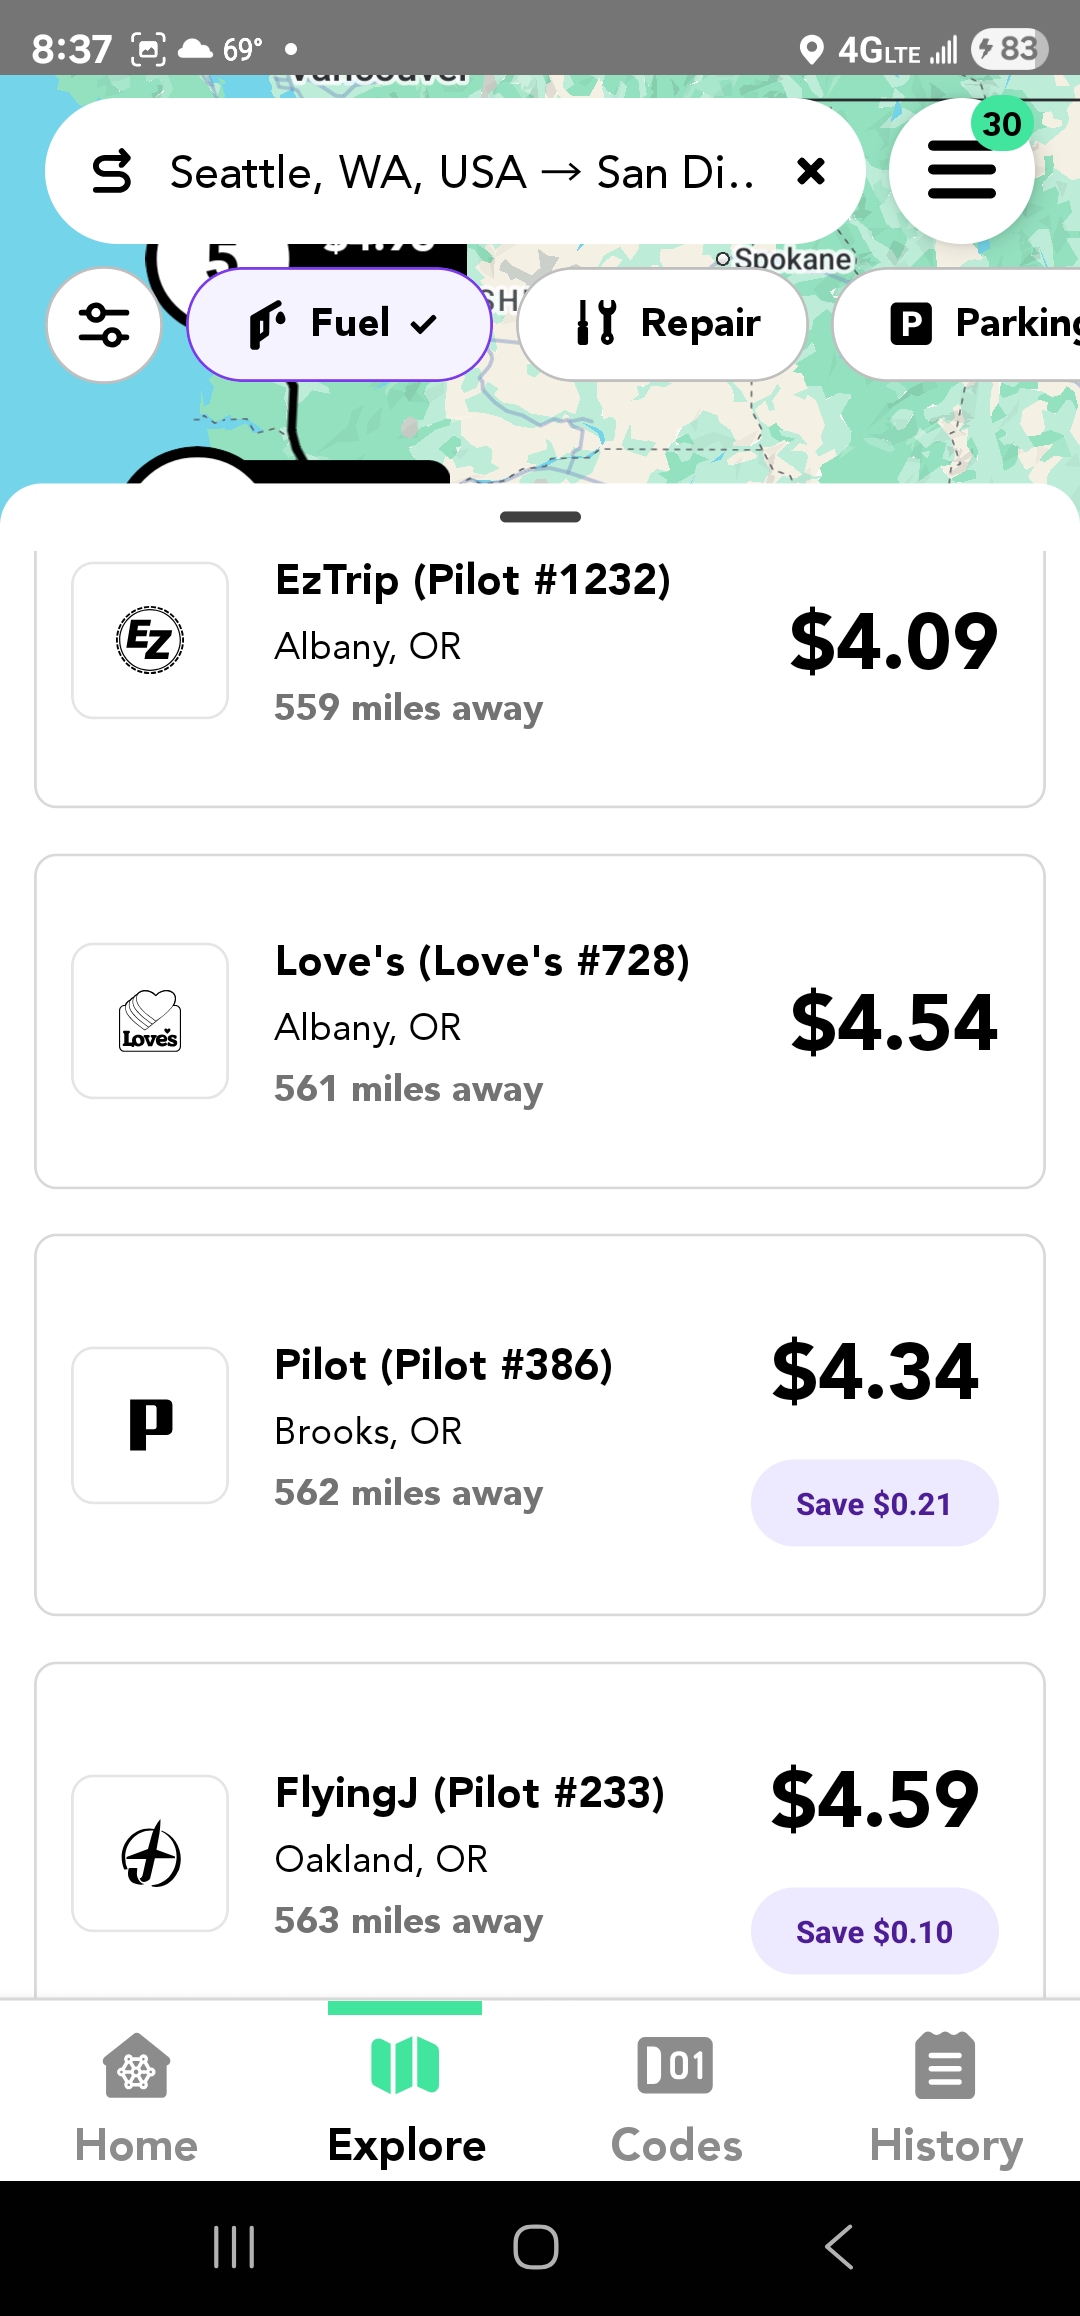
Task: Switch to the Home tab
Action: (137, 2092)
